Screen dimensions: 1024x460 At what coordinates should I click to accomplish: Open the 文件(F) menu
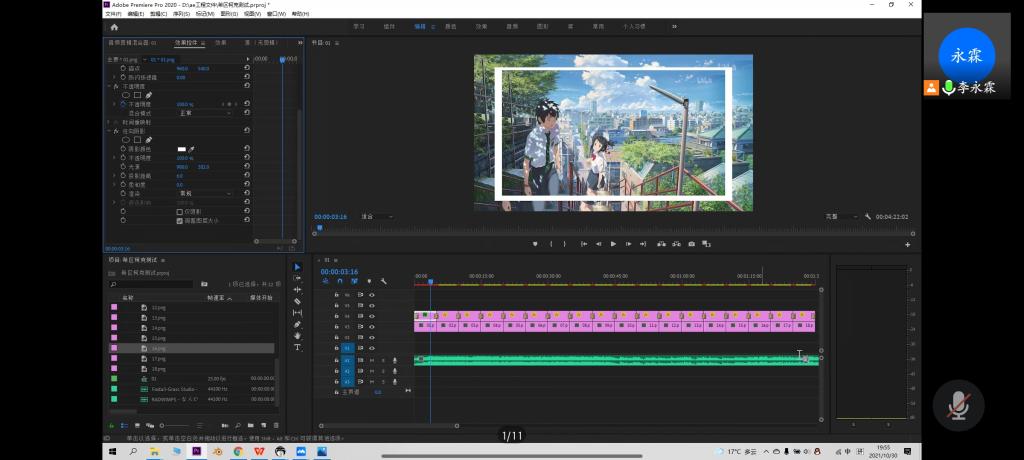pyautogui.click(x=113, y=14)
